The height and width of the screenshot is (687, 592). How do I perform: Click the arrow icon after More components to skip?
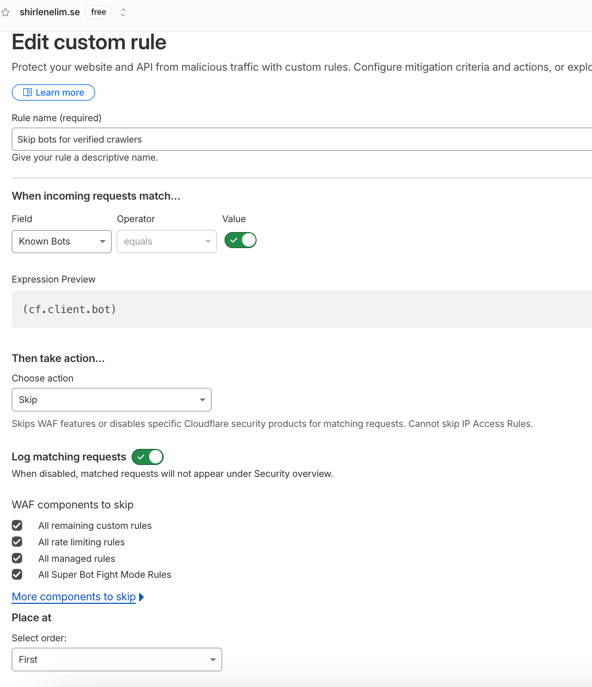[x=141, y=597]
